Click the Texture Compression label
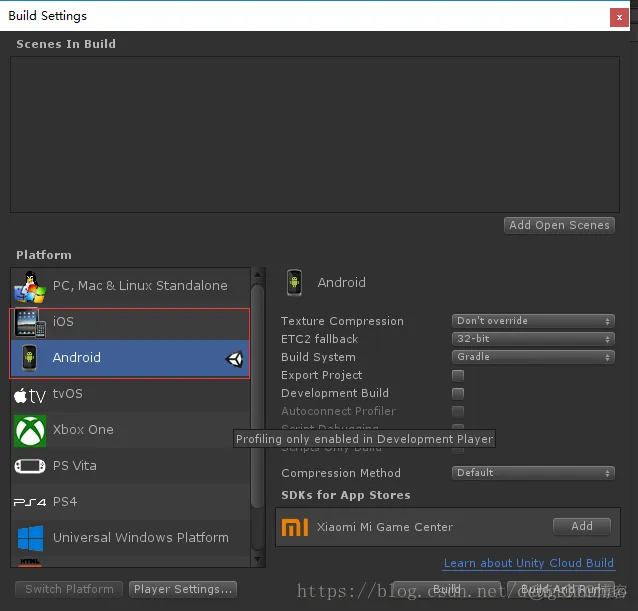This screenshot has height=611, width=638. point(342,321)
